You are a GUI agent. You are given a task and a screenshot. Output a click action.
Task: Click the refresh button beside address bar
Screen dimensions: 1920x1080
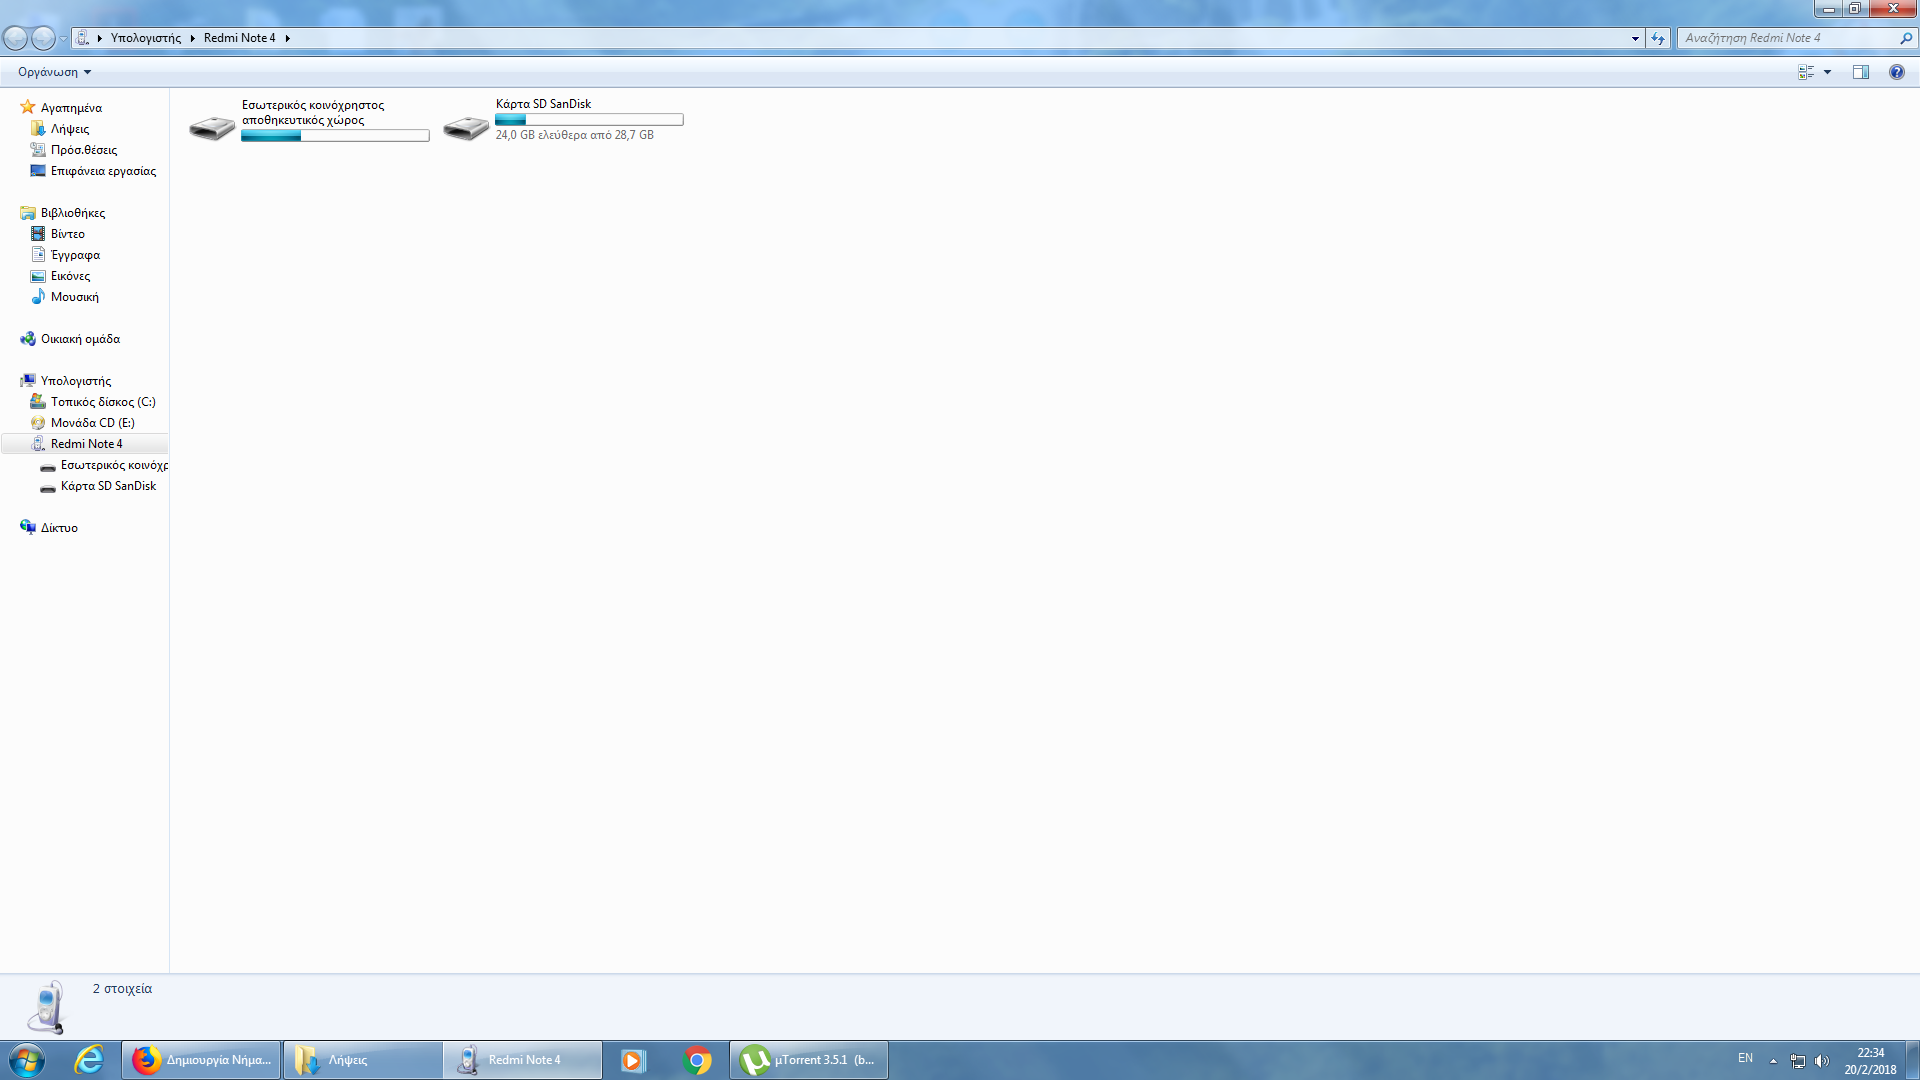coord(1658,38)
